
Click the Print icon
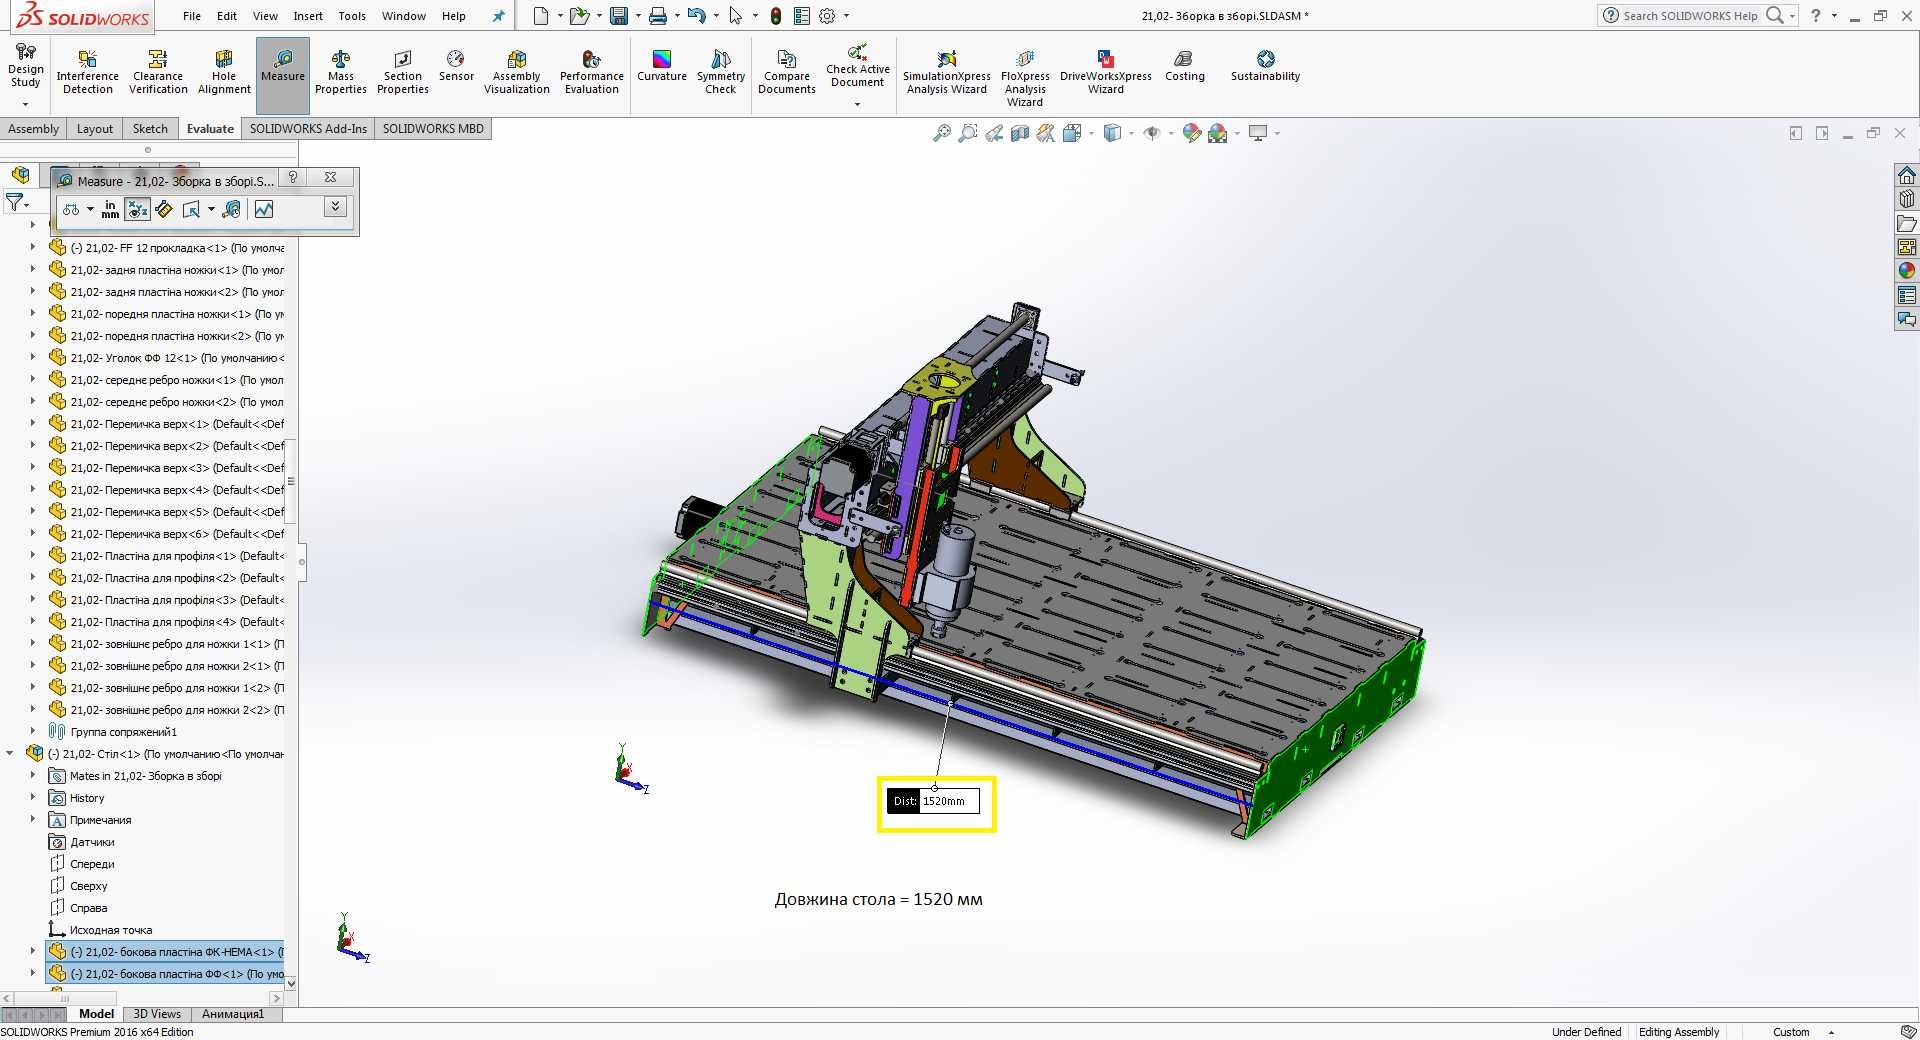click(657, 16)
